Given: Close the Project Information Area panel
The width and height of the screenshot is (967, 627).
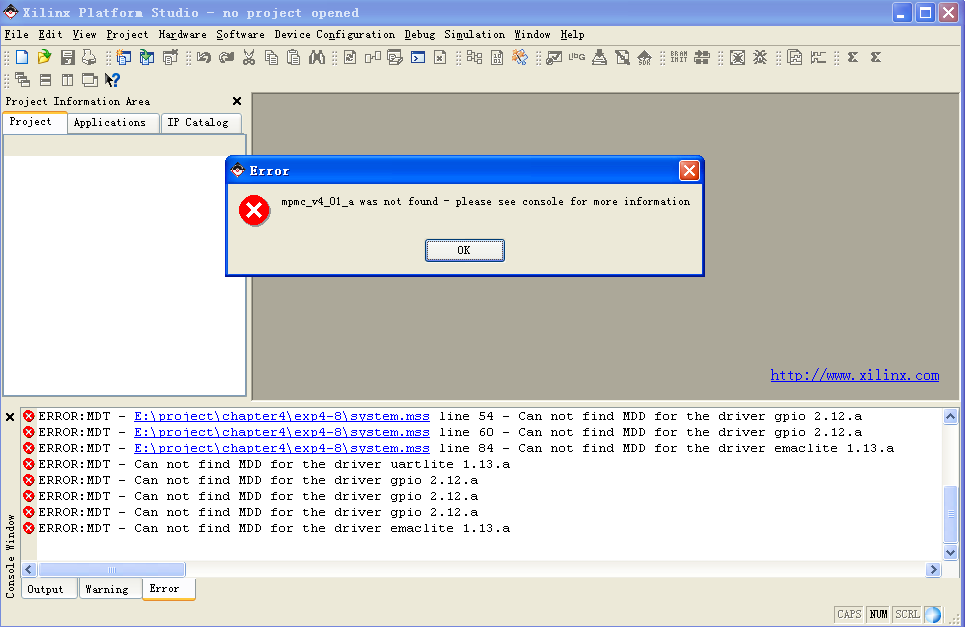Looking at the screenshot, I should pyautogui.click(x=237, y=101).
